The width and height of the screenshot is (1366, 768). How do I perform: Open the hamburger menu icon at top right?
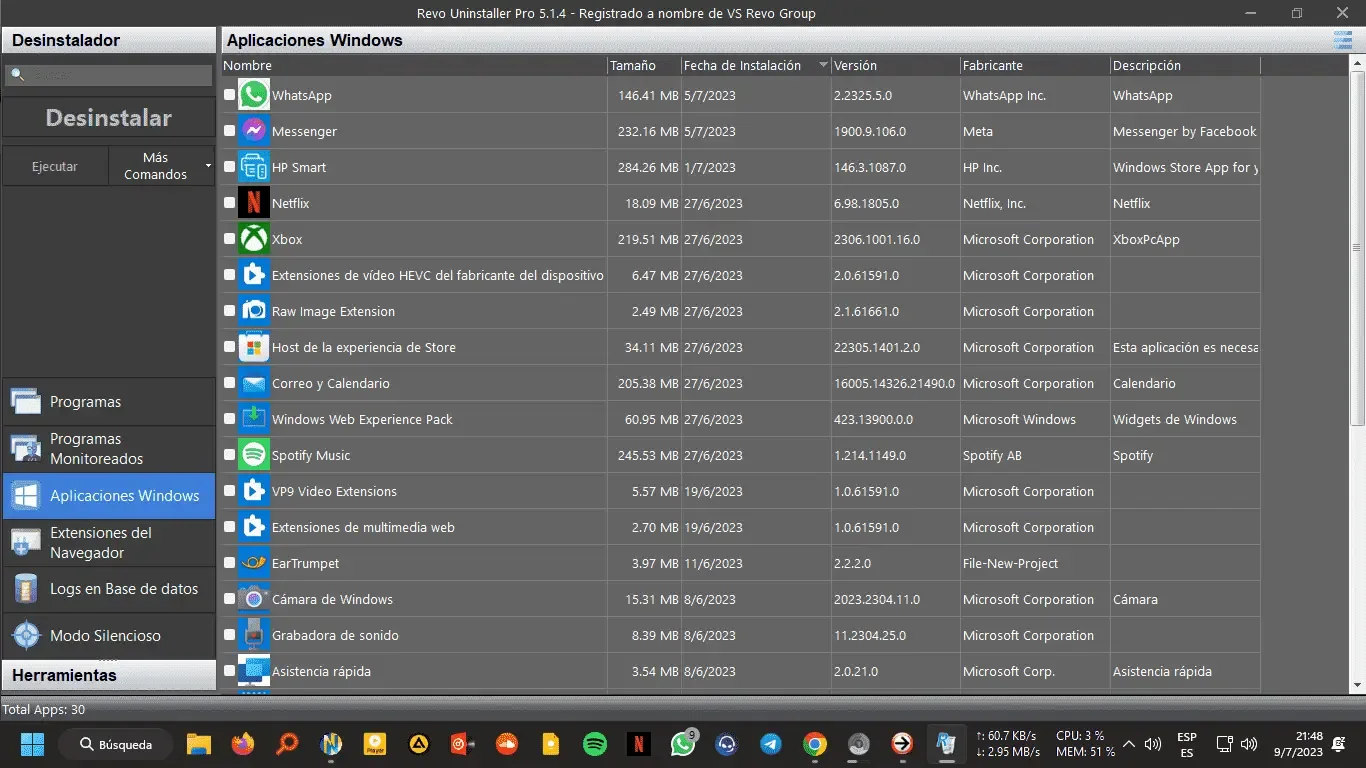tap(1342, 40)
